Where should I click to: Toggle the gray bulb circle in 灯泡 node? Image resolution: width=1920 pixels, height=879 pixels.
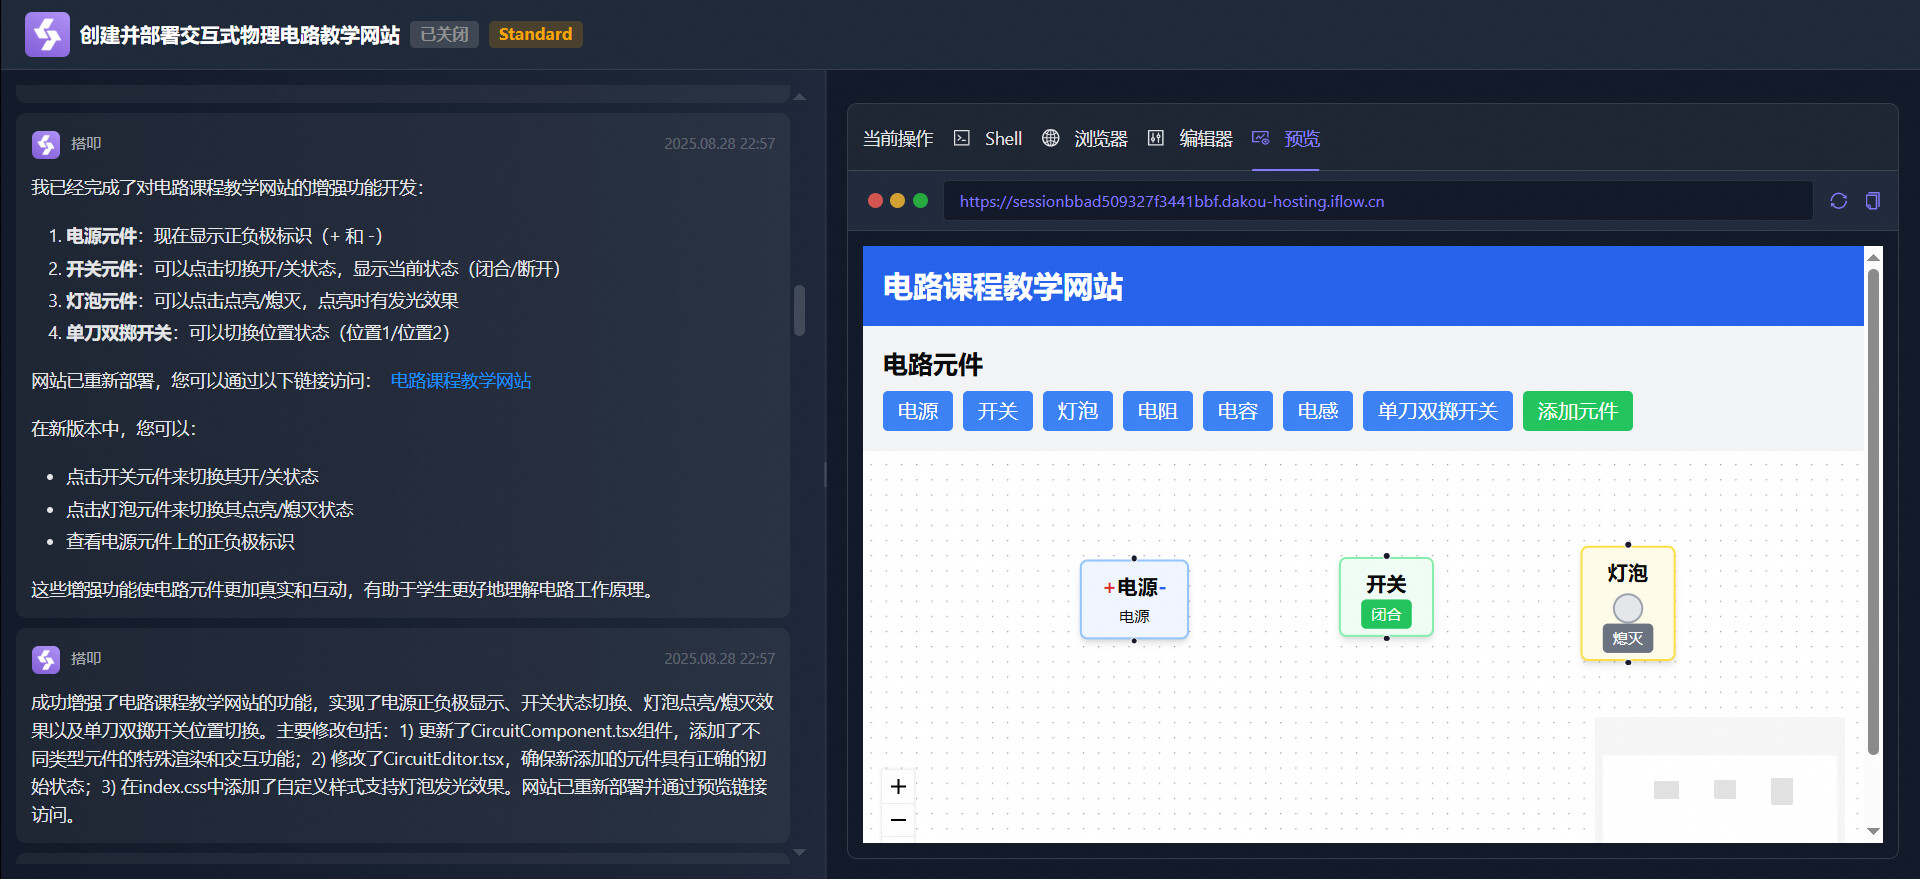pos(1627,608)
